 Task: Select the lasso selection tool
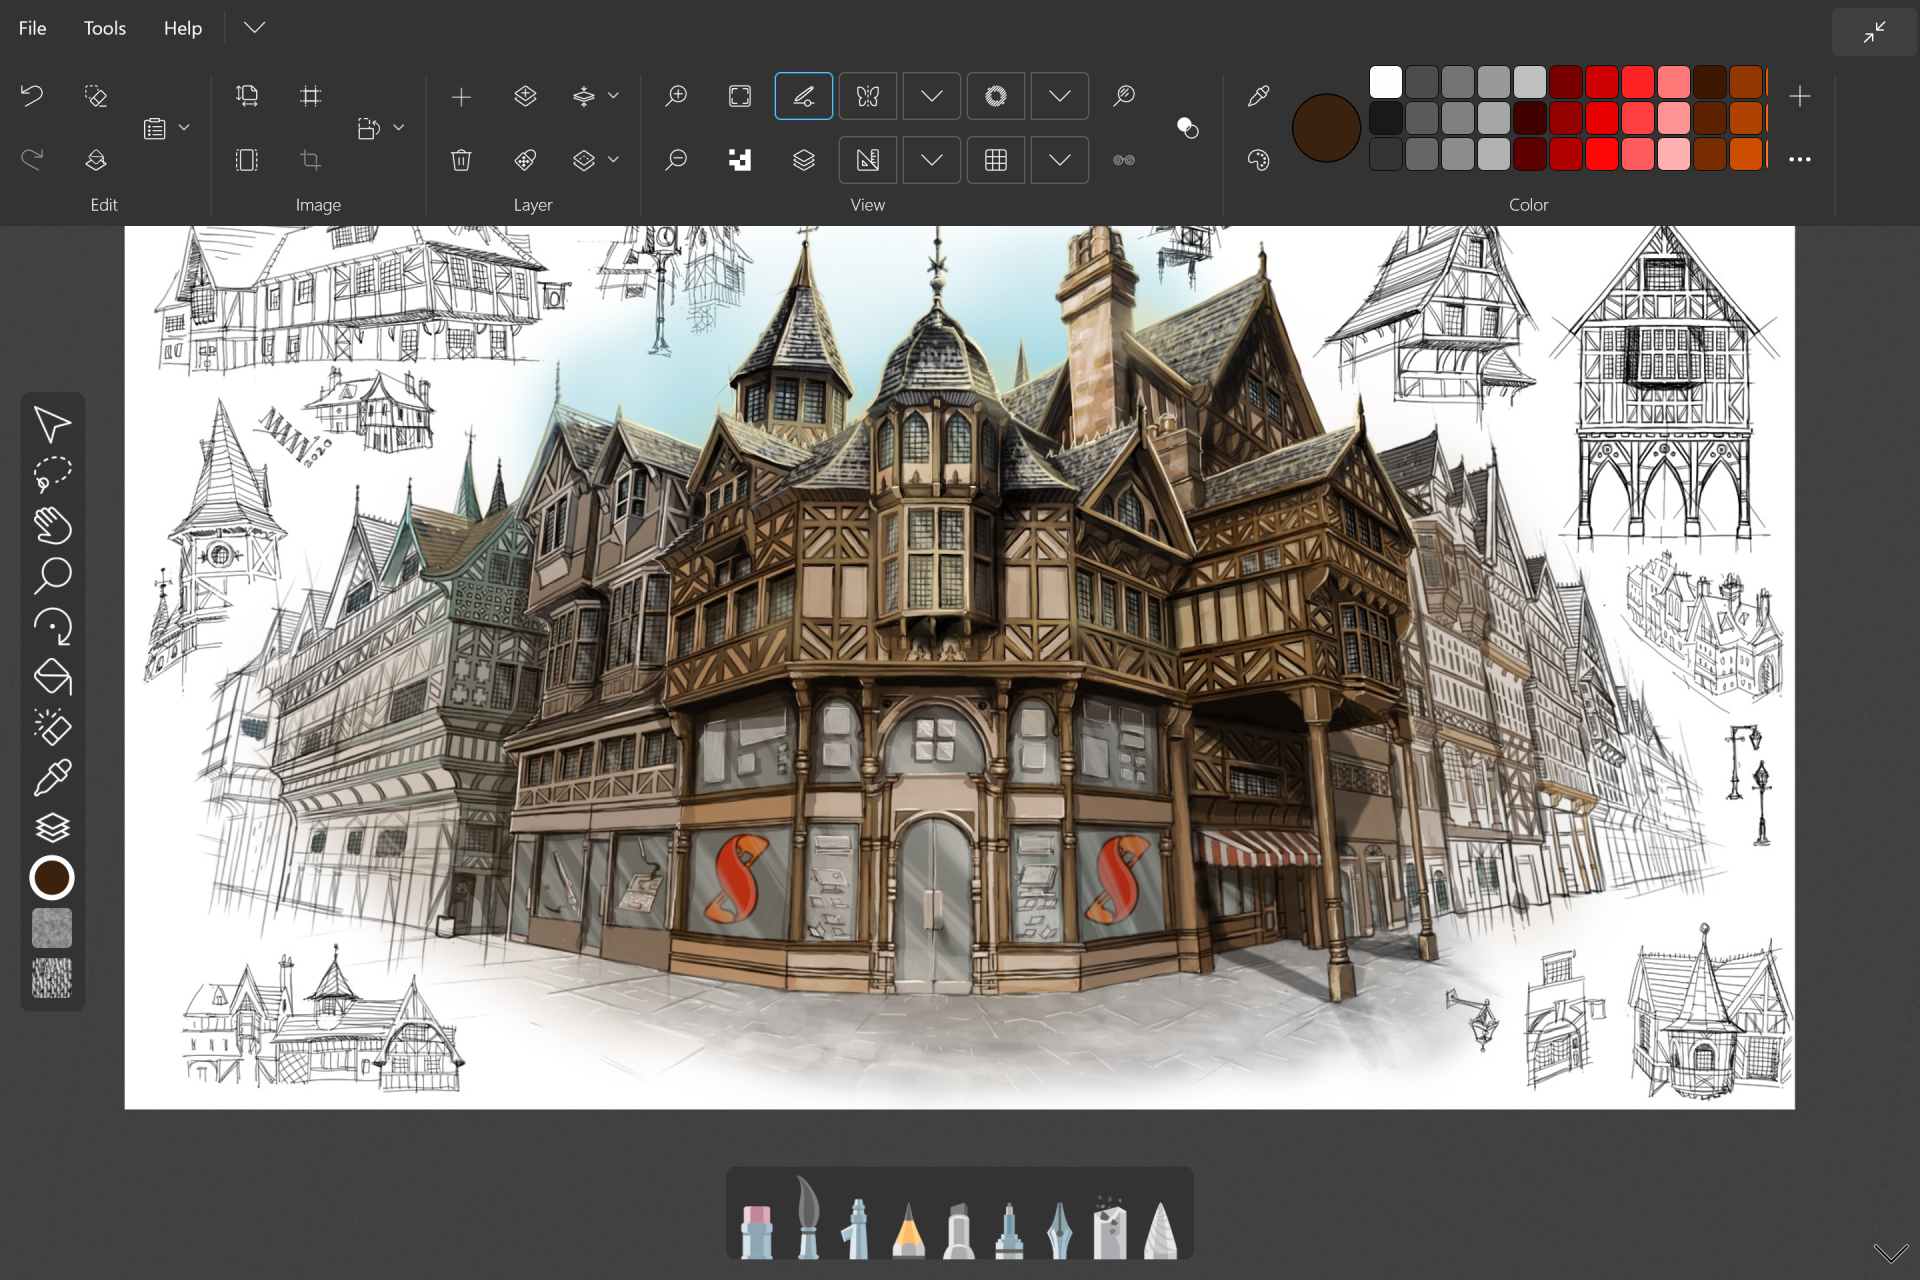(x=52, y=474)
